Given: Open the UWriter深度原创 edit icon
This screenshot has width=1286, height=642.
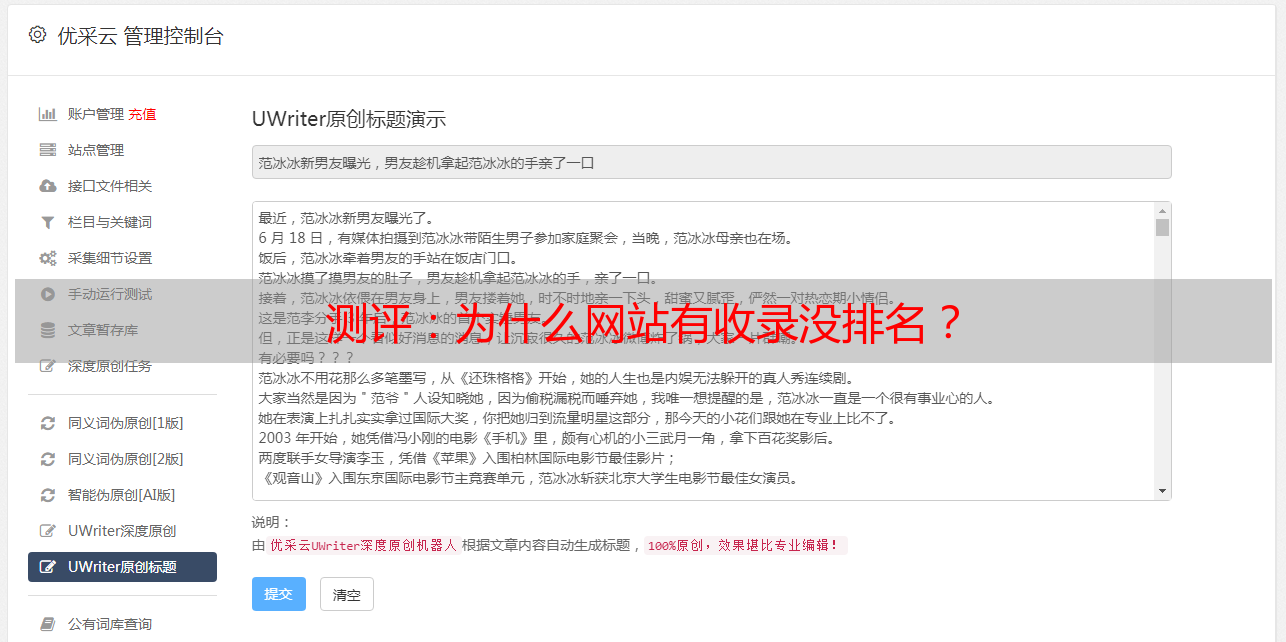Looking at the screenshot, I should 47,531.
